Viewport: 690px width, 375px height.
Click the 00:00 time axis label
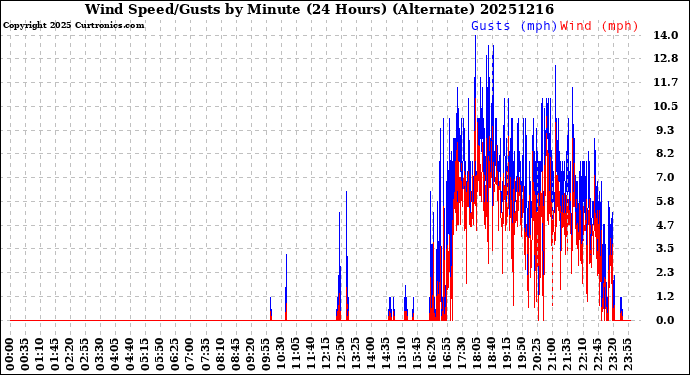tap(10, 355)
